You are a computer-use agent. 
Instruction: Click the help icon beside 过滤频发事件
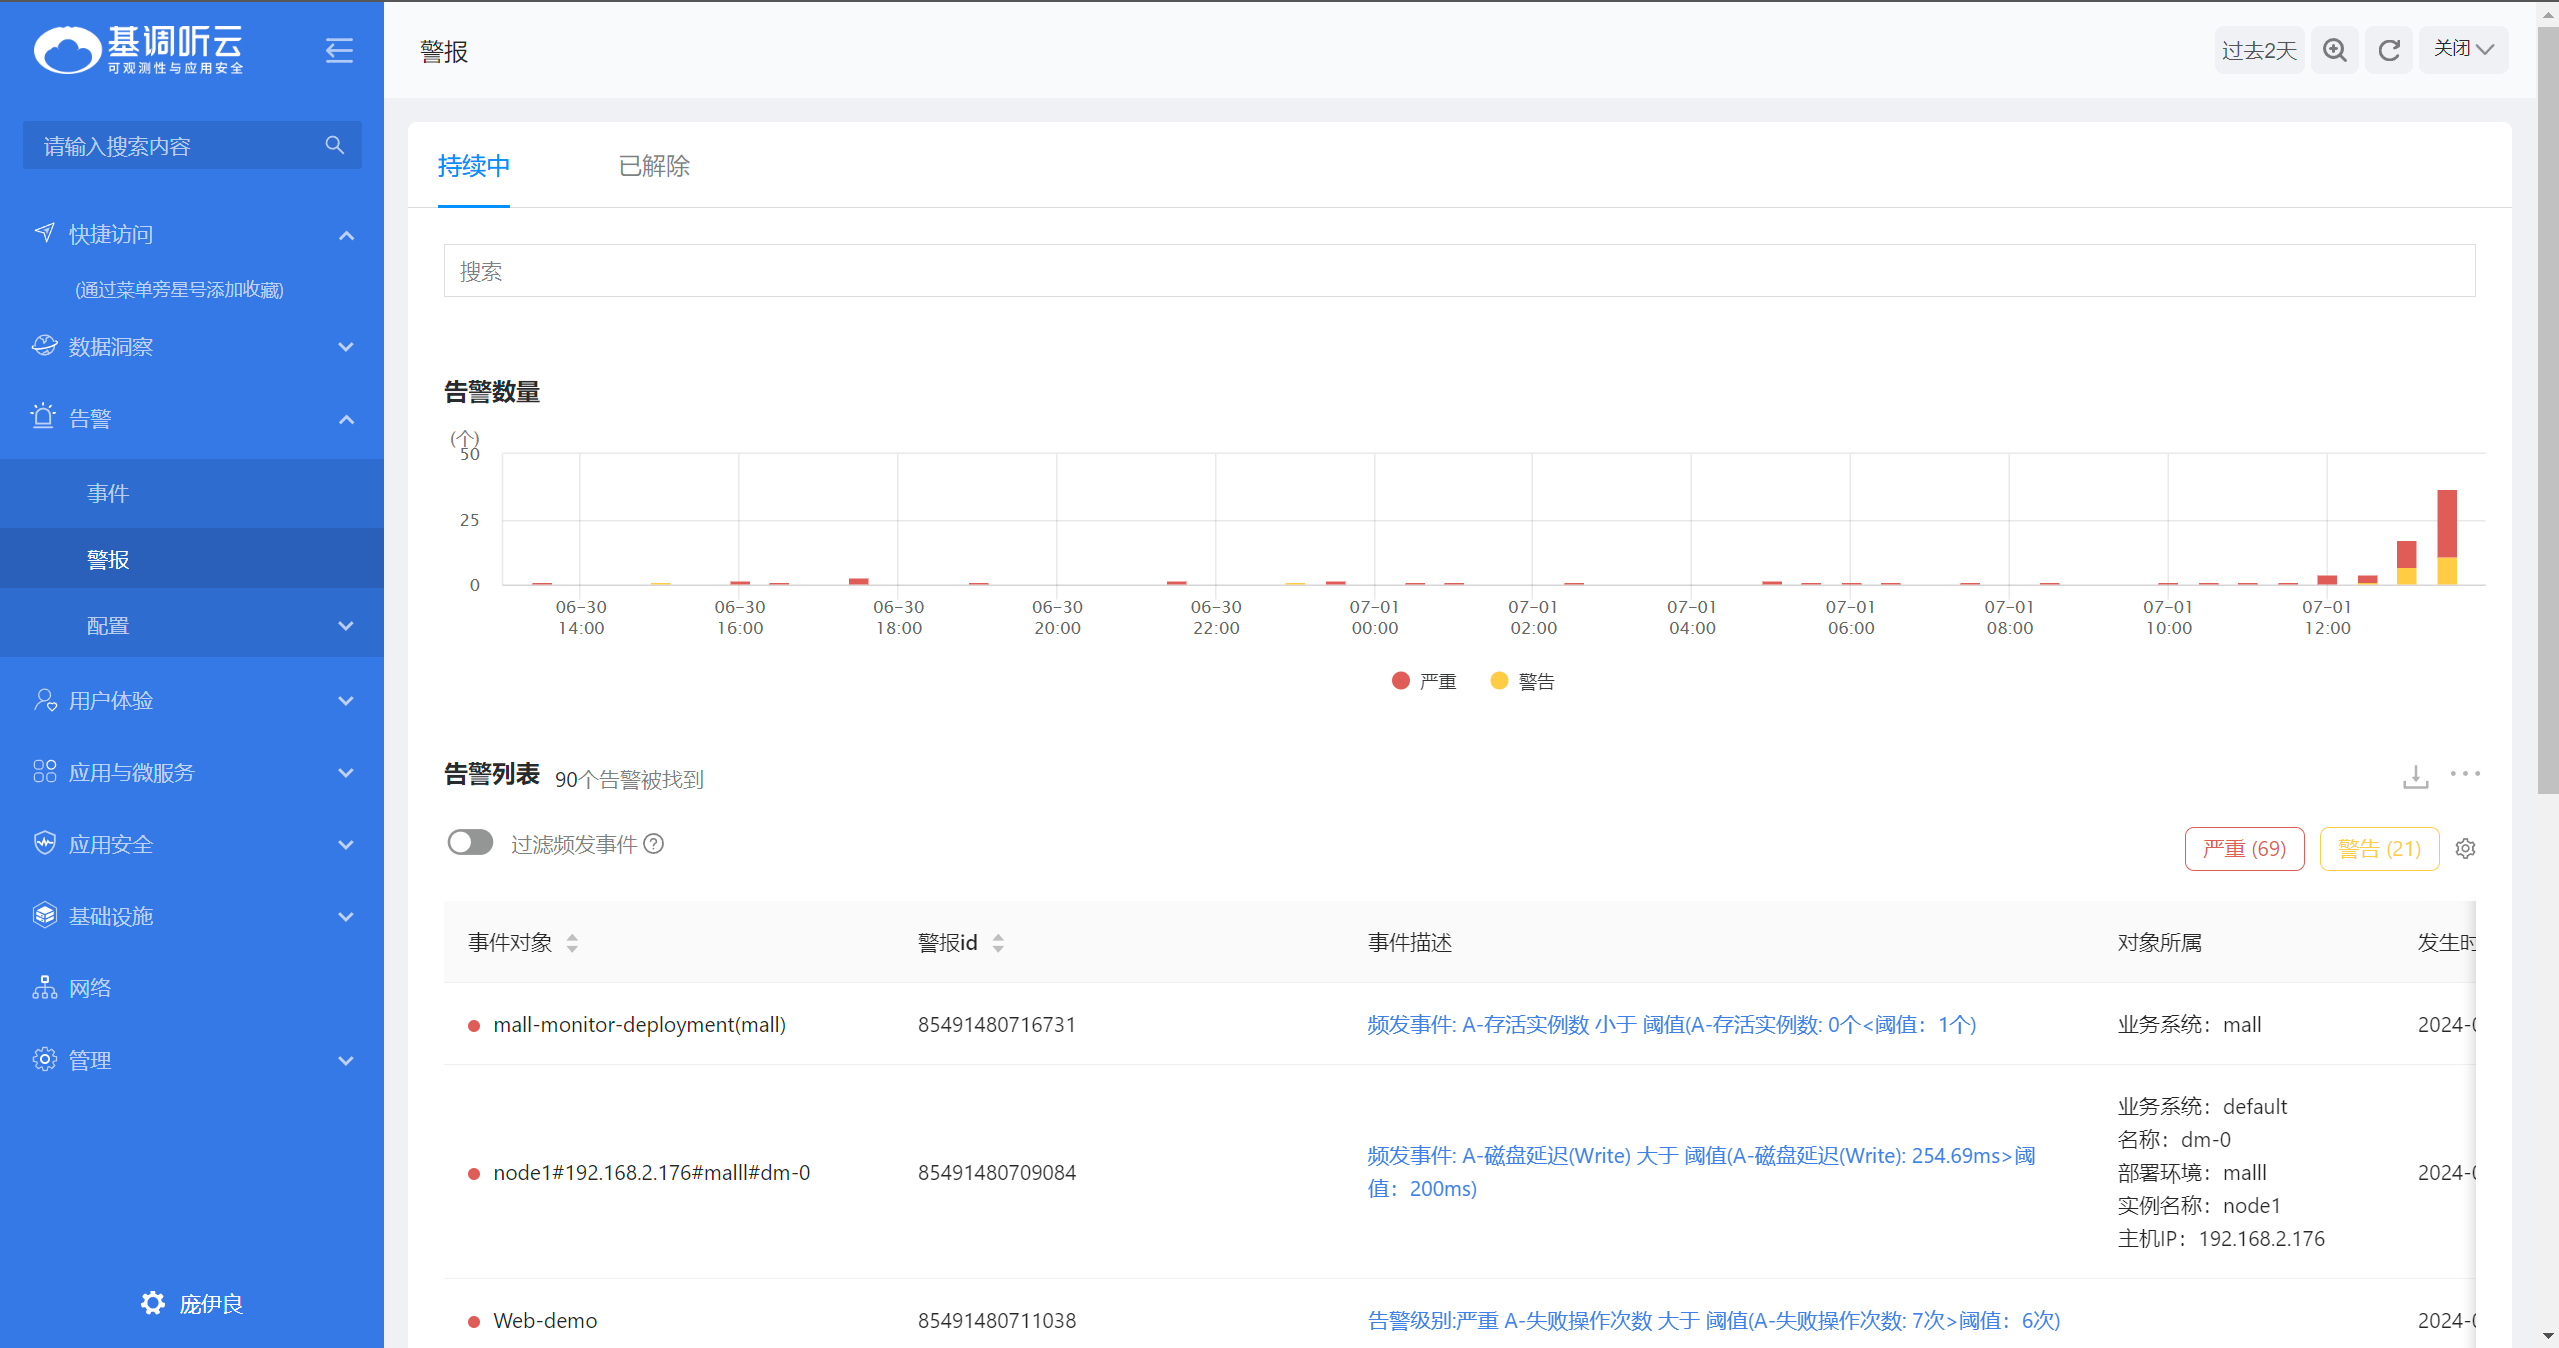[654, 844]
